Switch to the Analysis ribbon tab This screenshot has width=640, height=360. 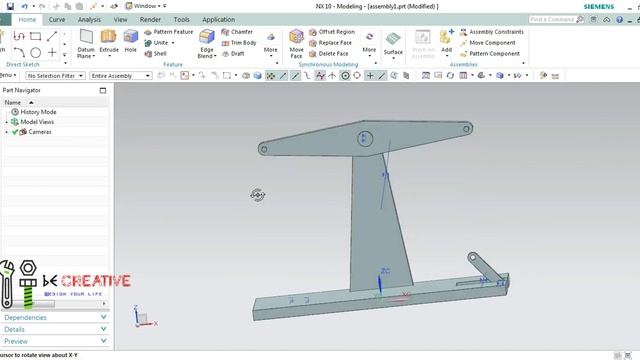(x=89, y=20)
